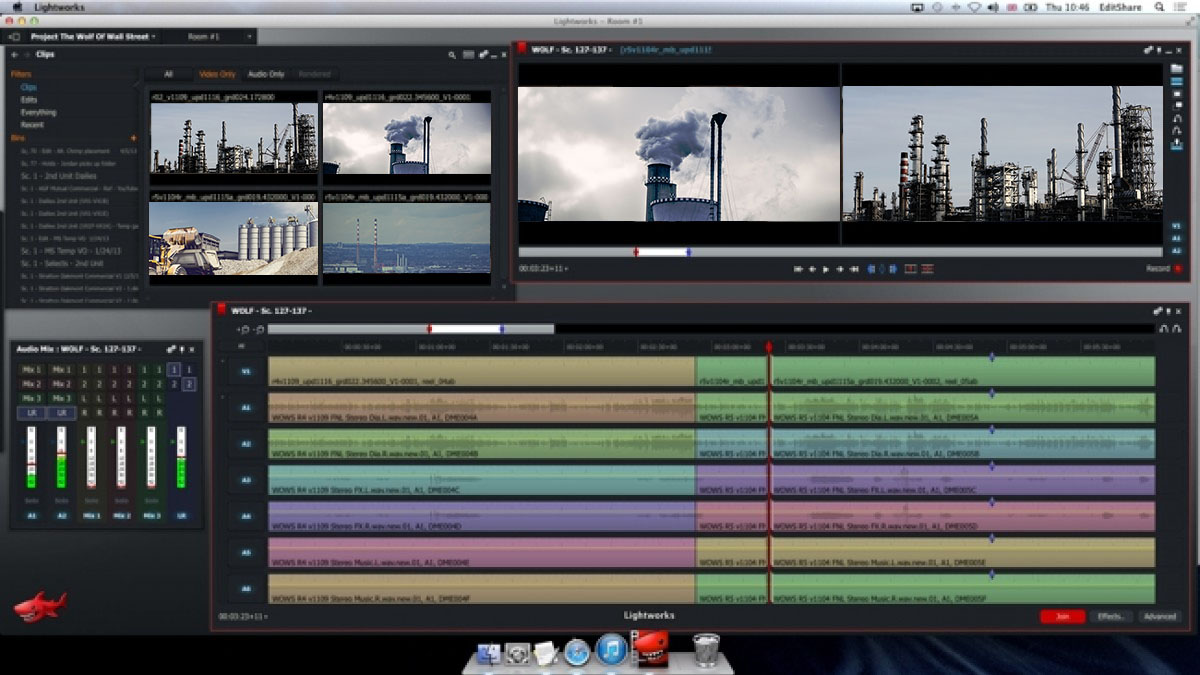1200x675 pixels.
Task: Open search in the Clips panel
Action: pos(452,54)
